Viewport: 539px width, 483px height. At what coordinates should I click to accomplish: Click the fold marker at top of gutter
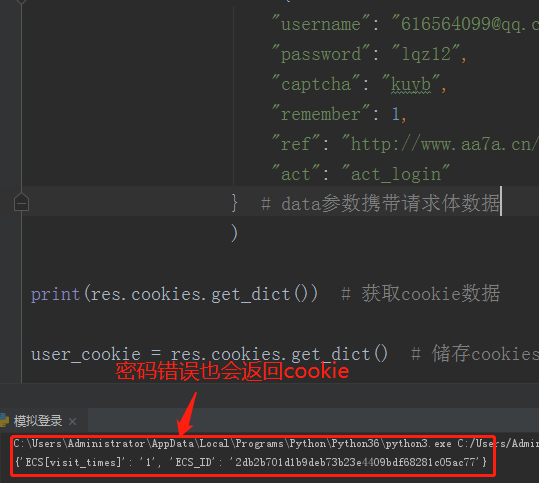[21, 2]
